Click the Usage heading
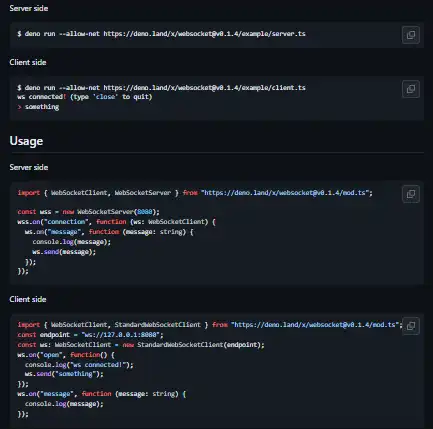 click(26, 141)
